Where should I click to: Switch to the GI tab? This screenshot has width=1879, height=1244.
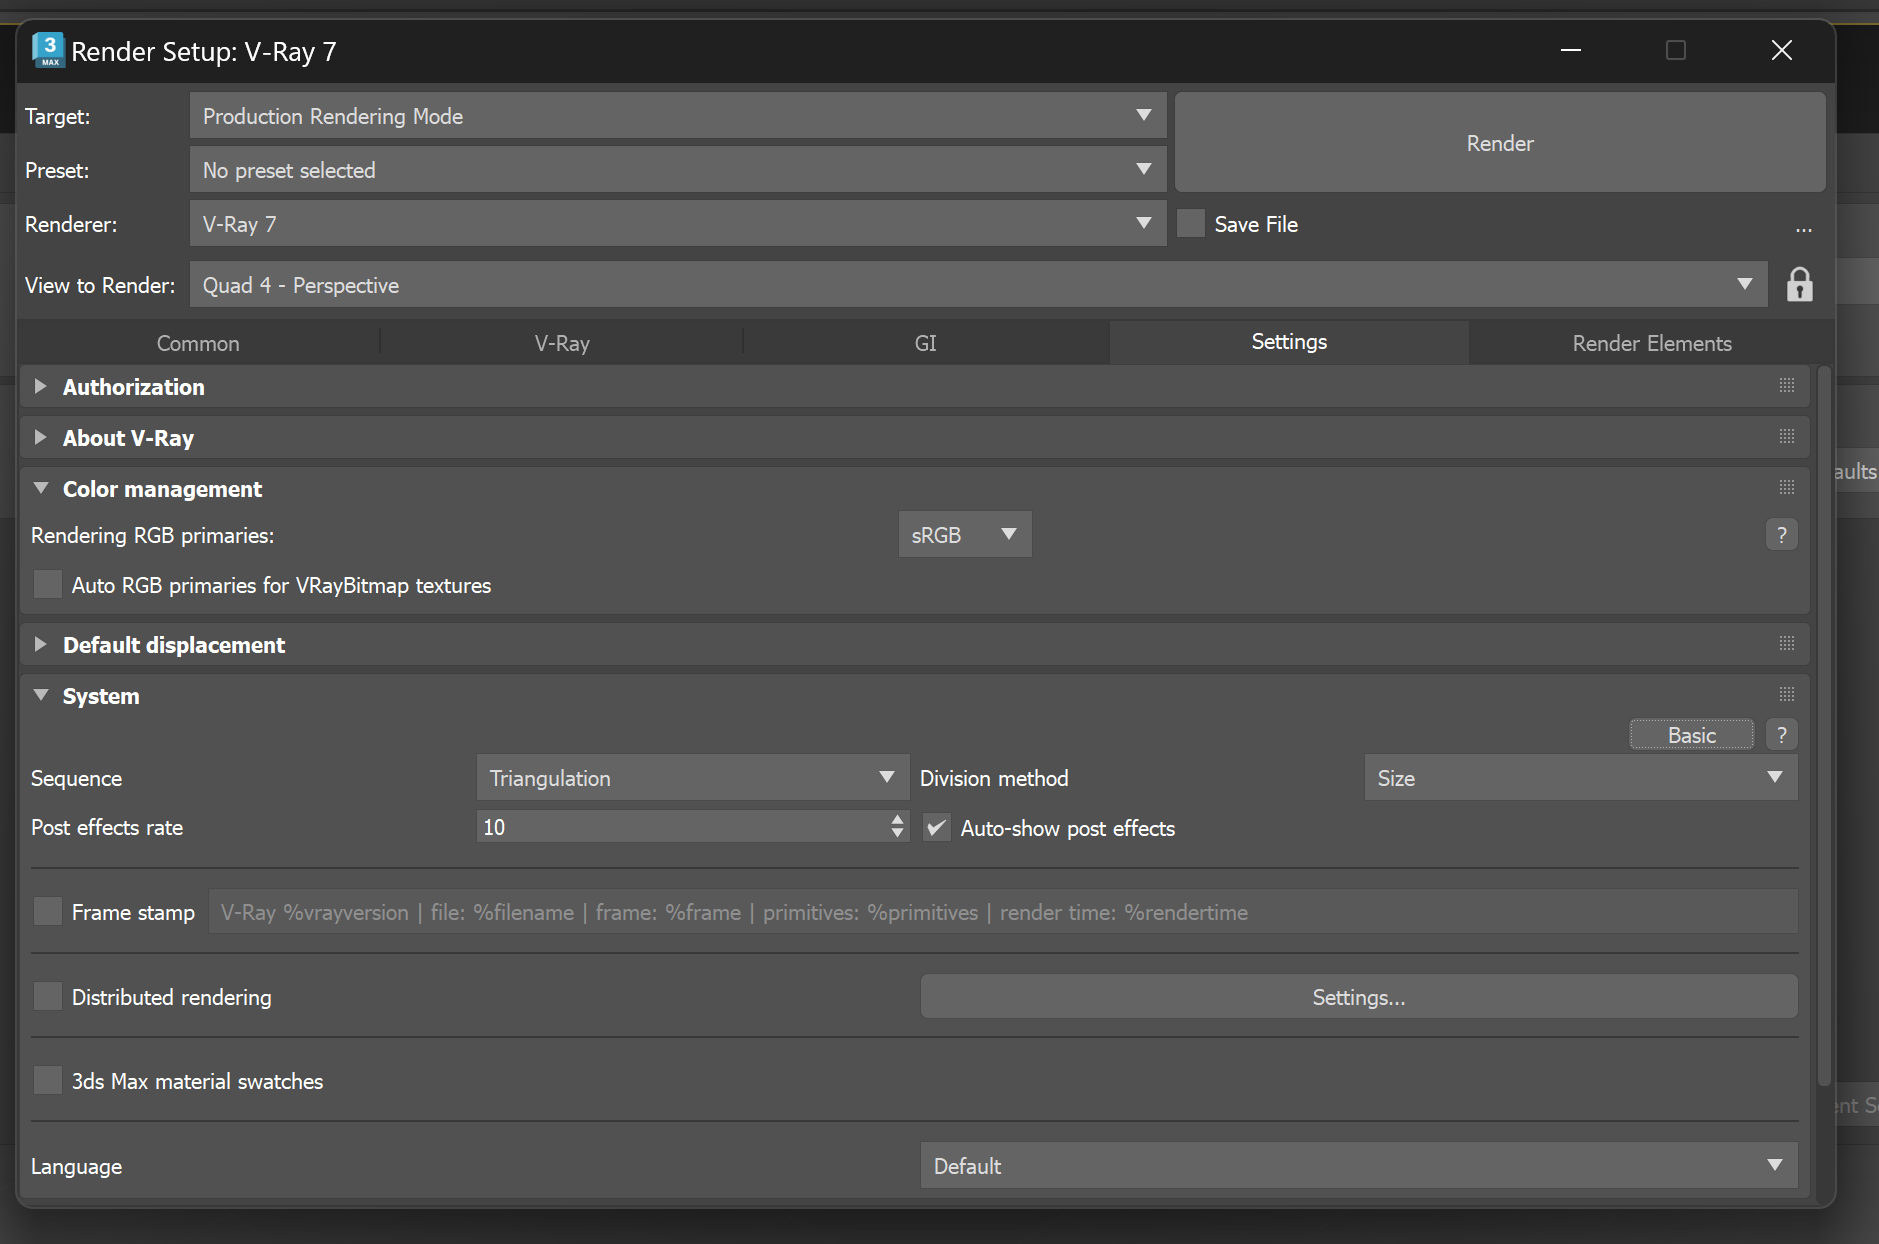pos(926,343)
